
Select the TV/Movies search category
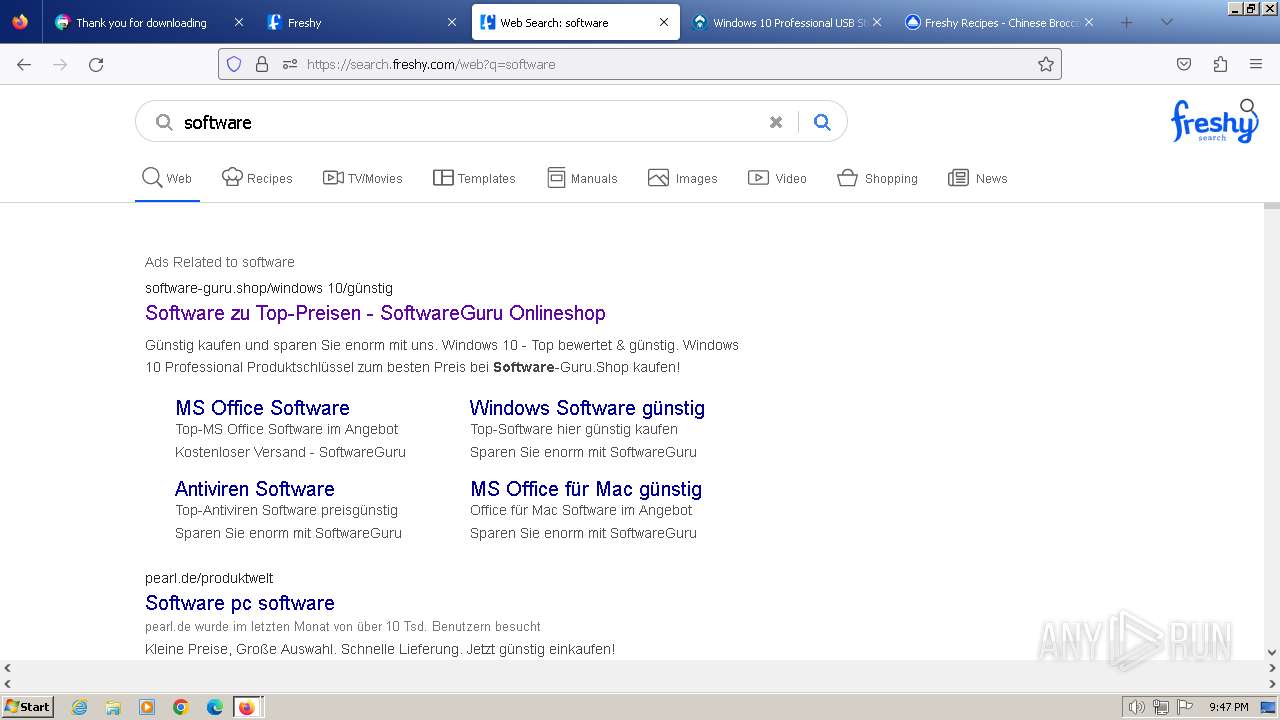coord(362,178)
